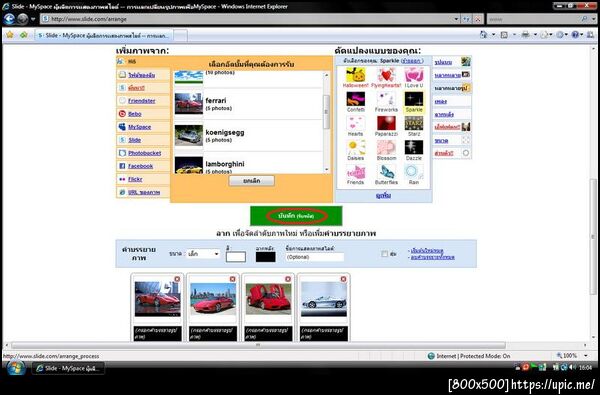
Task: Click the album list scroll-down arrow
Action: (326, 170)
